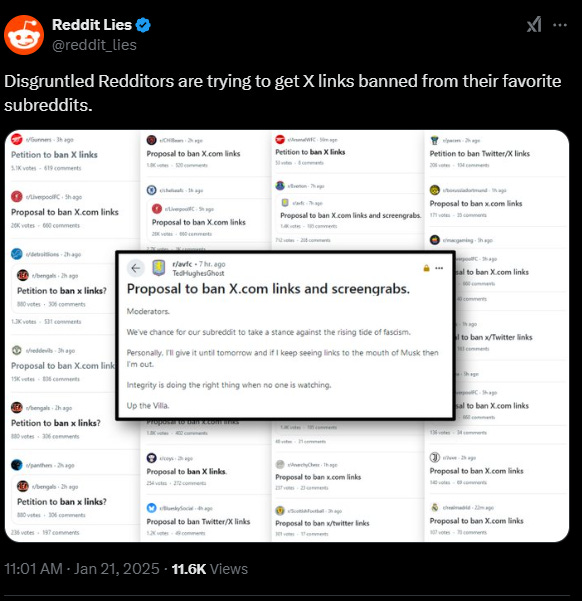Image resolution: width=582 pixels, height=601 pixels.
Task: Open the @reddit_lies handle link
Action: (x=94, y=45)
